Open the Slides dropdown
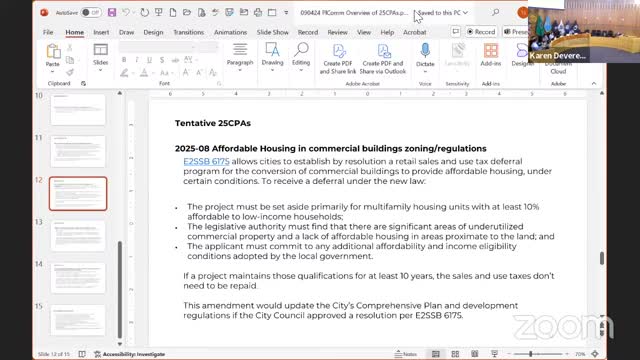Image resolution: width=640 pixels, height=360 pixels. 100,70
